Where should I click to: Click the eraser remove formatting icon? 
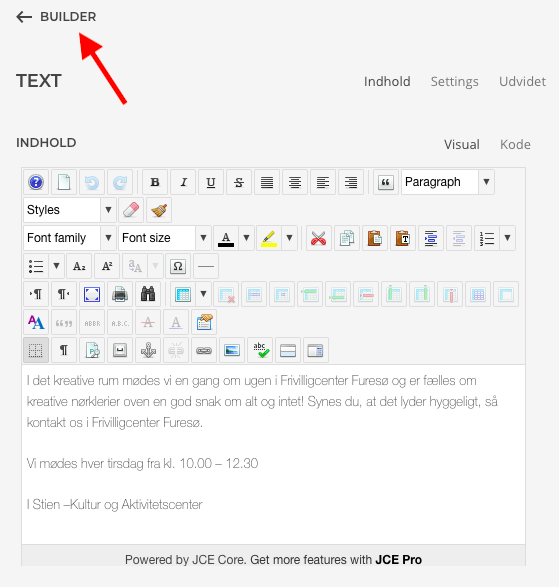pos(131,210)
